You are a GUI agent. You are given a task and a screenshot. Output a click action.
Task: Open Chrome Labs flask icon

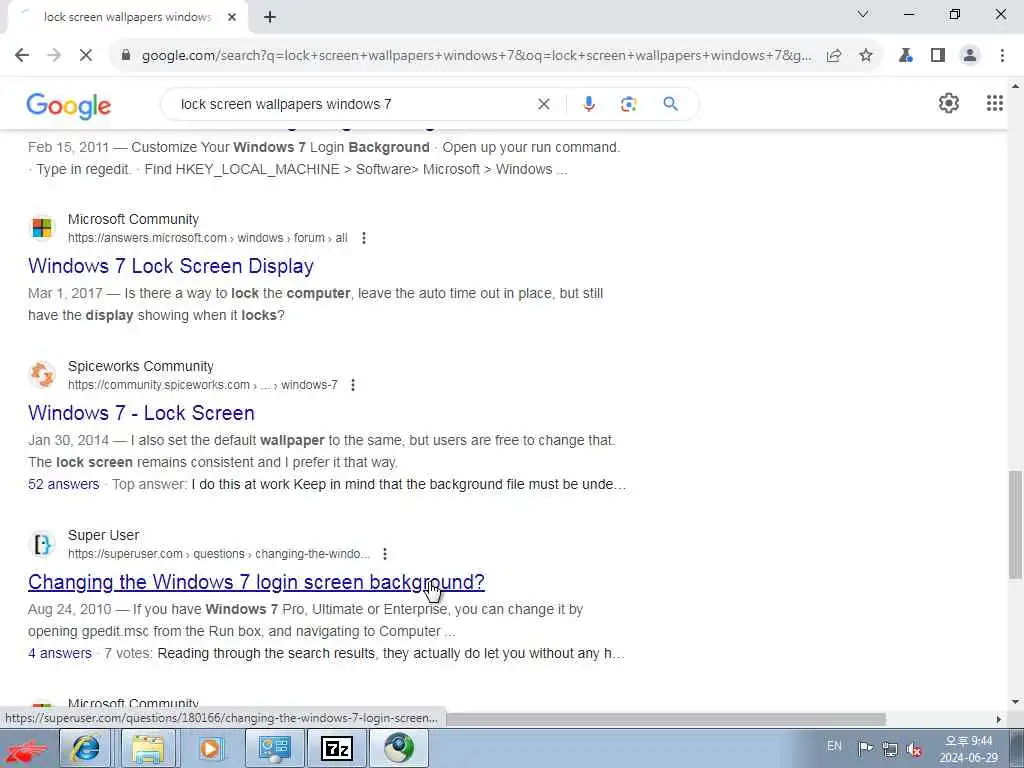[x=906, y=56]
